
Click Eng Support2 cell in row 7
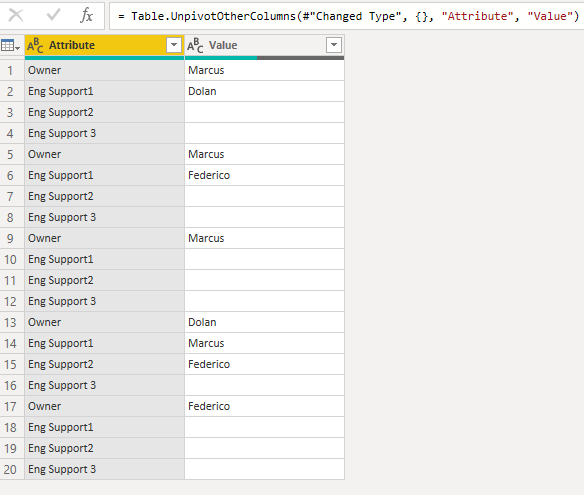coord(104,196)
